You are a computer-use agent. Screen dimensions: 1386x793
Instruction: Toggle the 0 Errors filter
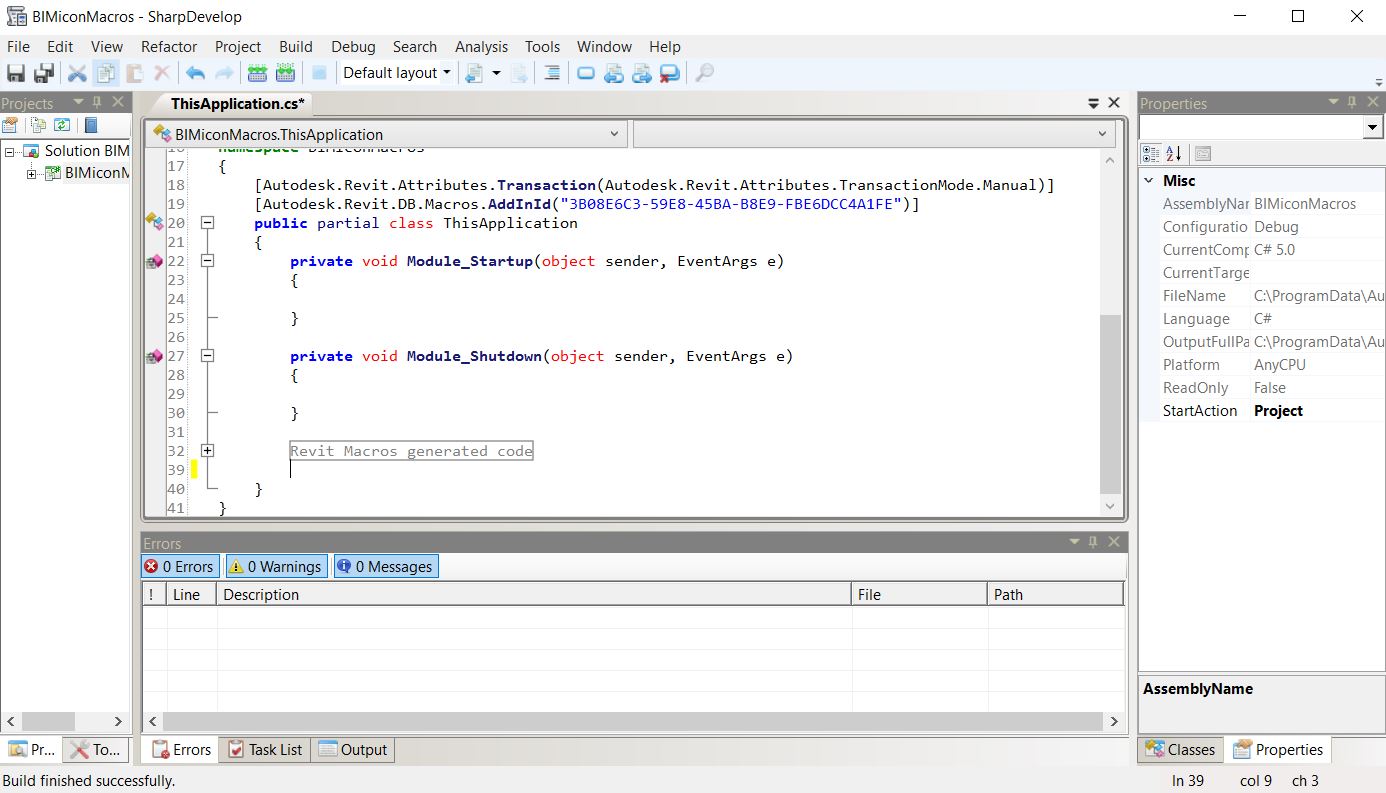(x=179, y=566)
